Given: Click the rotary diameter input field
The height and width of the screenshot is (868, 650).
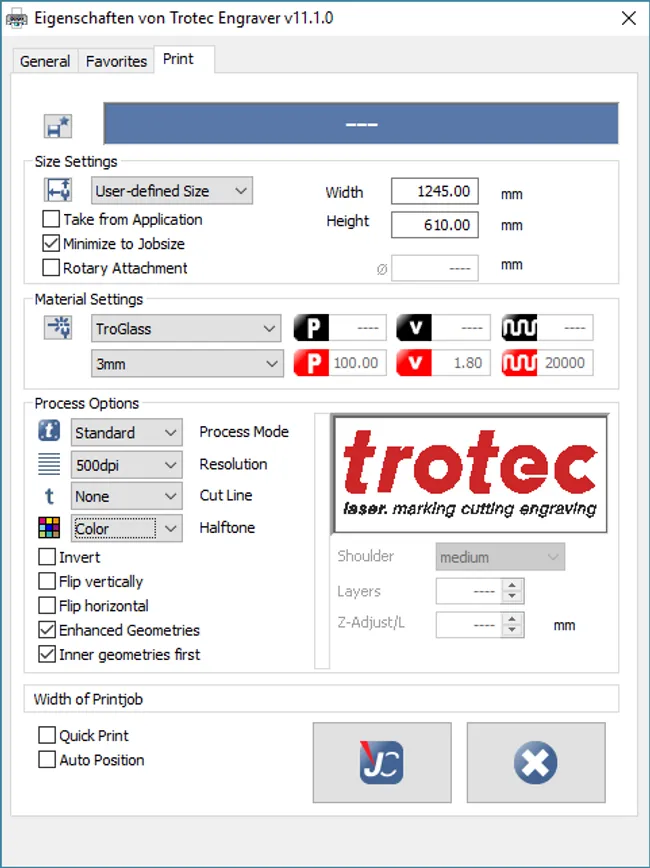Looking at the screenshot, I should (x=435, y=268).
